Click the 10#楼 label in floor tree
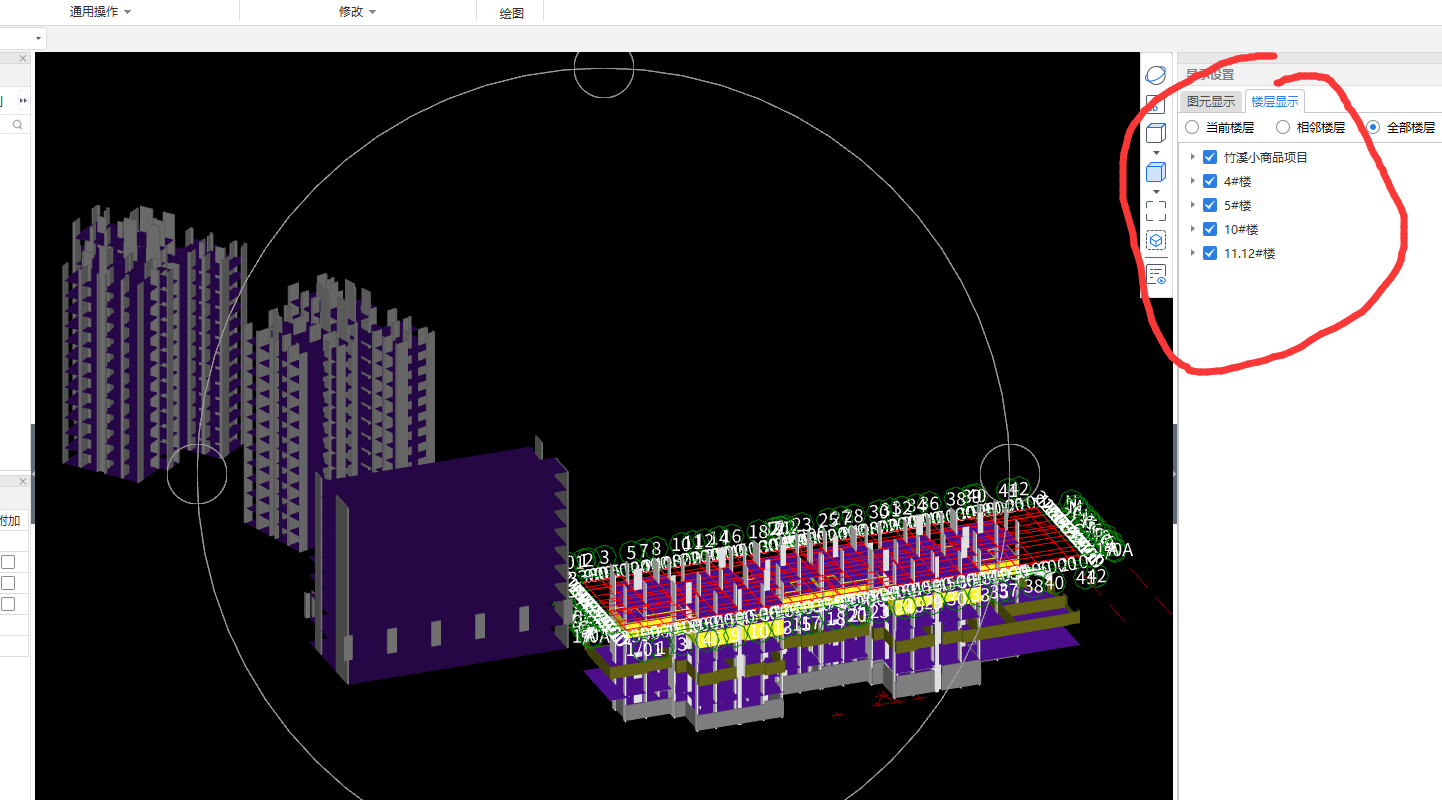1442x800 pixels. [1240, 229]
